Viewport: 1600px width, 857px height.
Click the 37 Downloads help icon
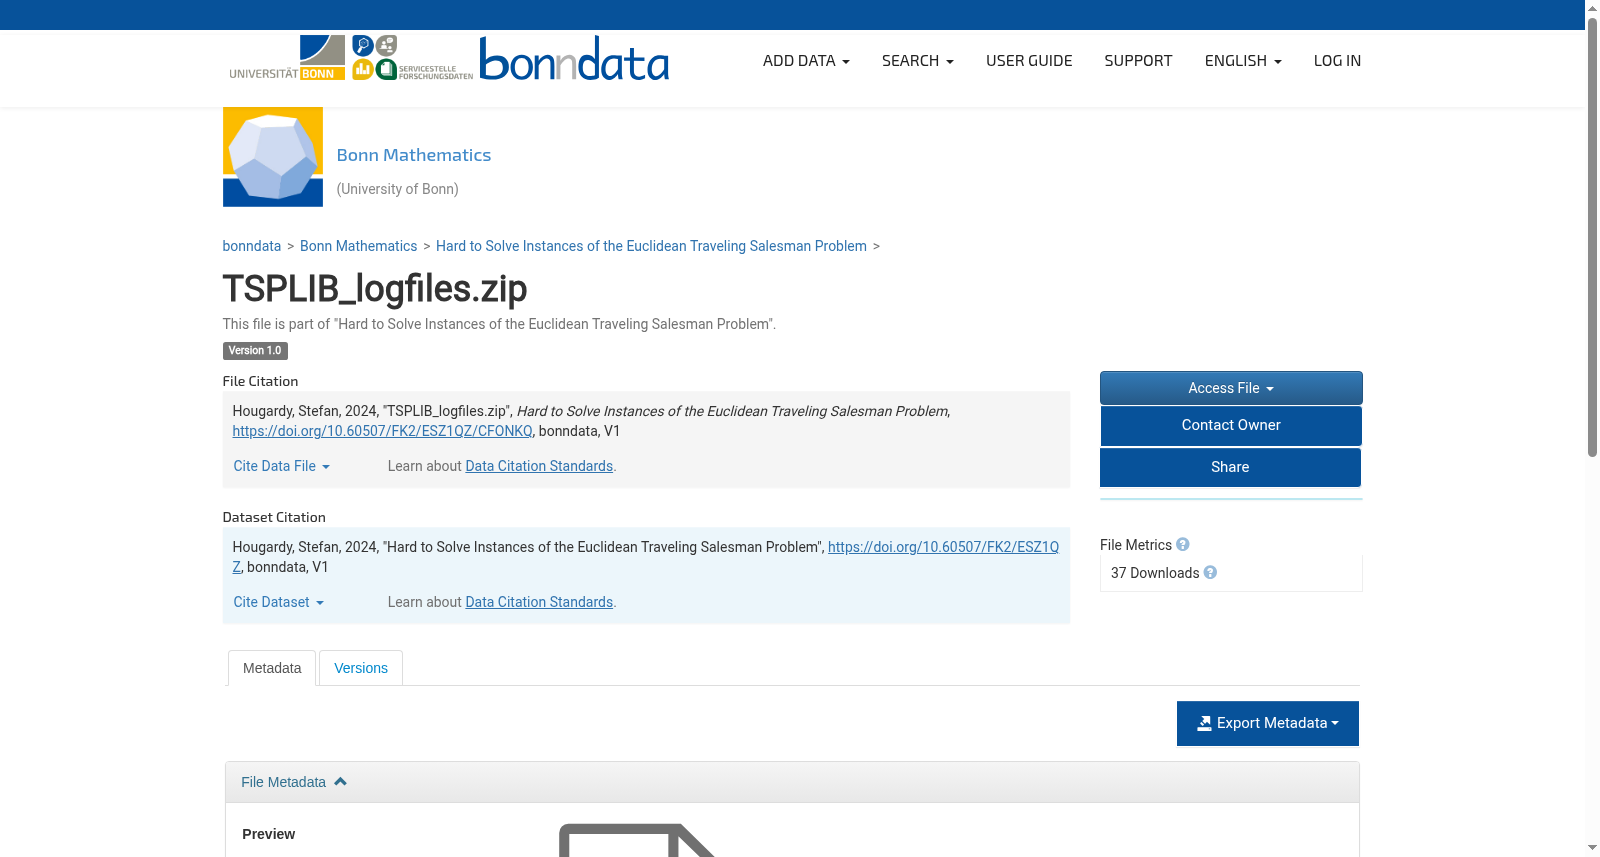click(1210, 573)
